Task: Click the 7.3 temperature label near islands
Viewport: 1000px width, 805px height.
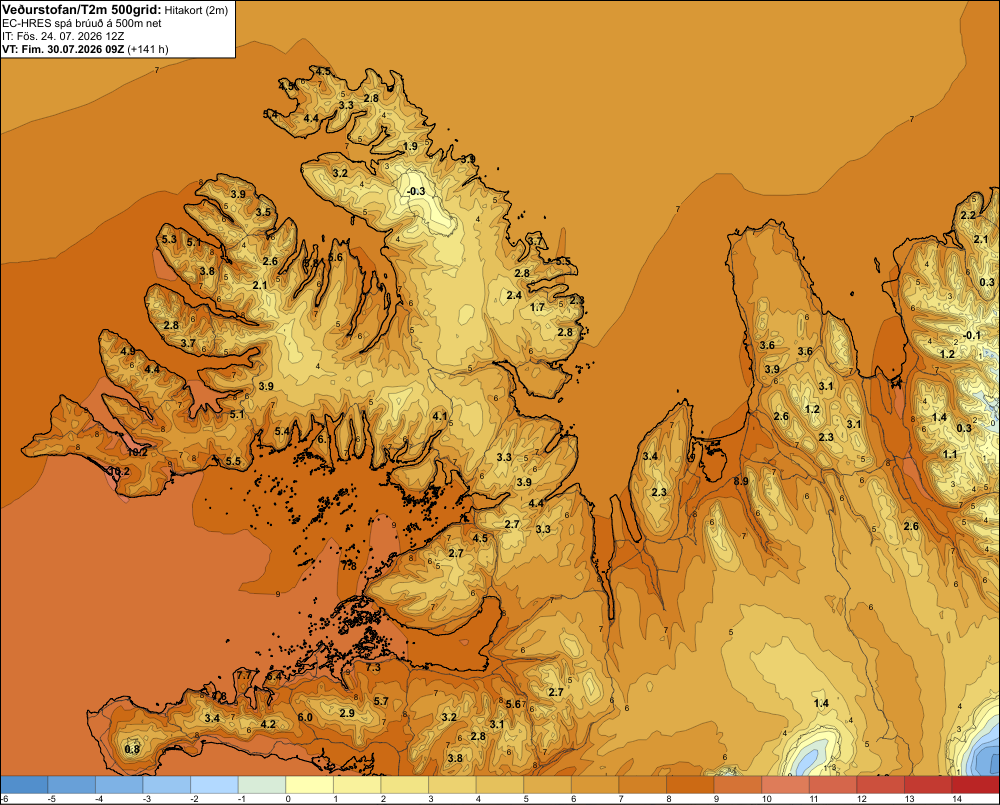Action: (372, 667)
